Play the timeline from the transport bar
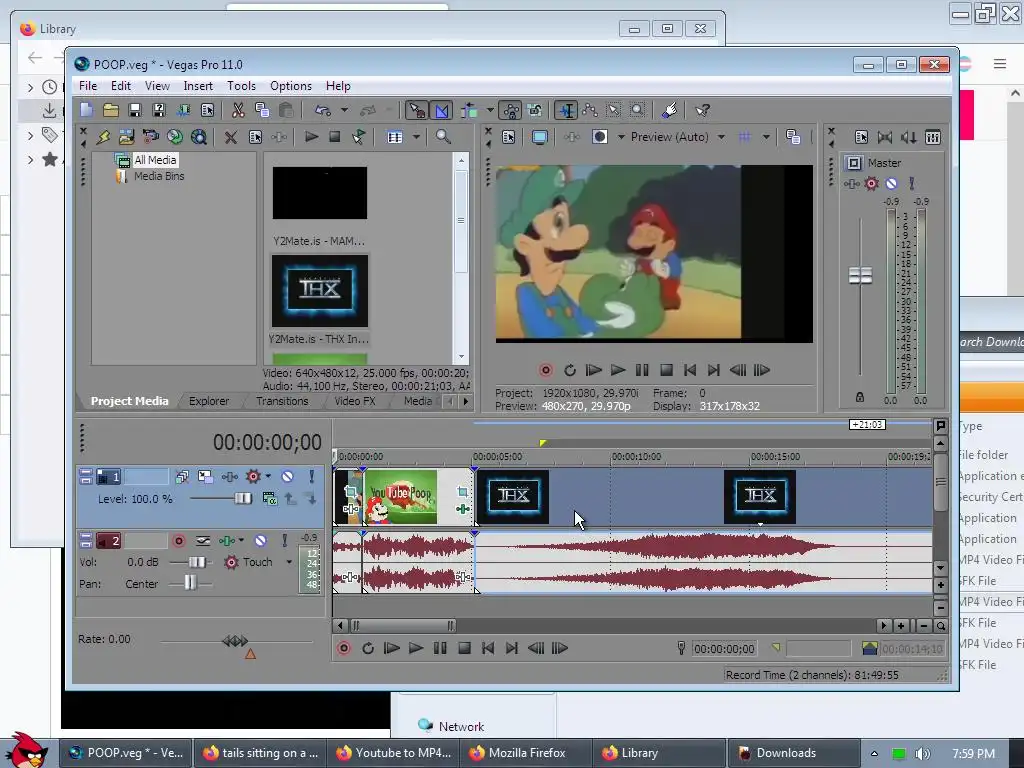 415,648
